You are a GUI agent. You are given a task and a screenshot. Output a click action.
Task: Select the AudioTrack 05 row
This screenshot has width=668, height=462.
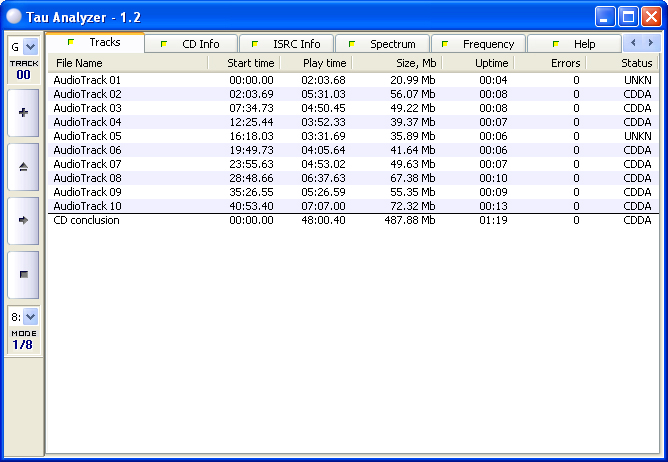[x=87, y=136]
